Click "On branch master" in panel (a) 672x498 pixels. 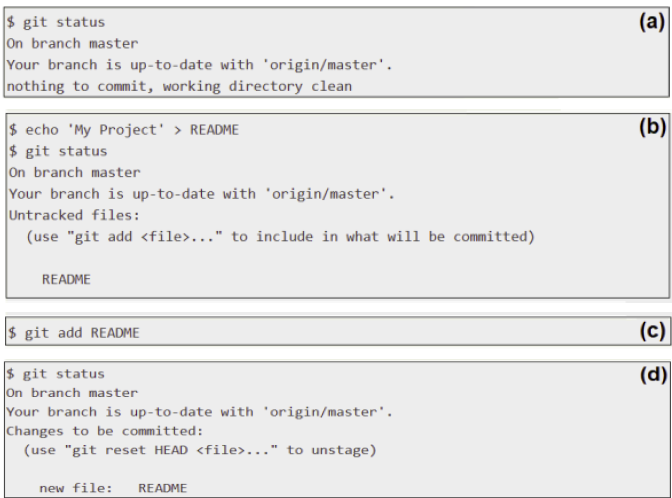click(x=73, y=43)
